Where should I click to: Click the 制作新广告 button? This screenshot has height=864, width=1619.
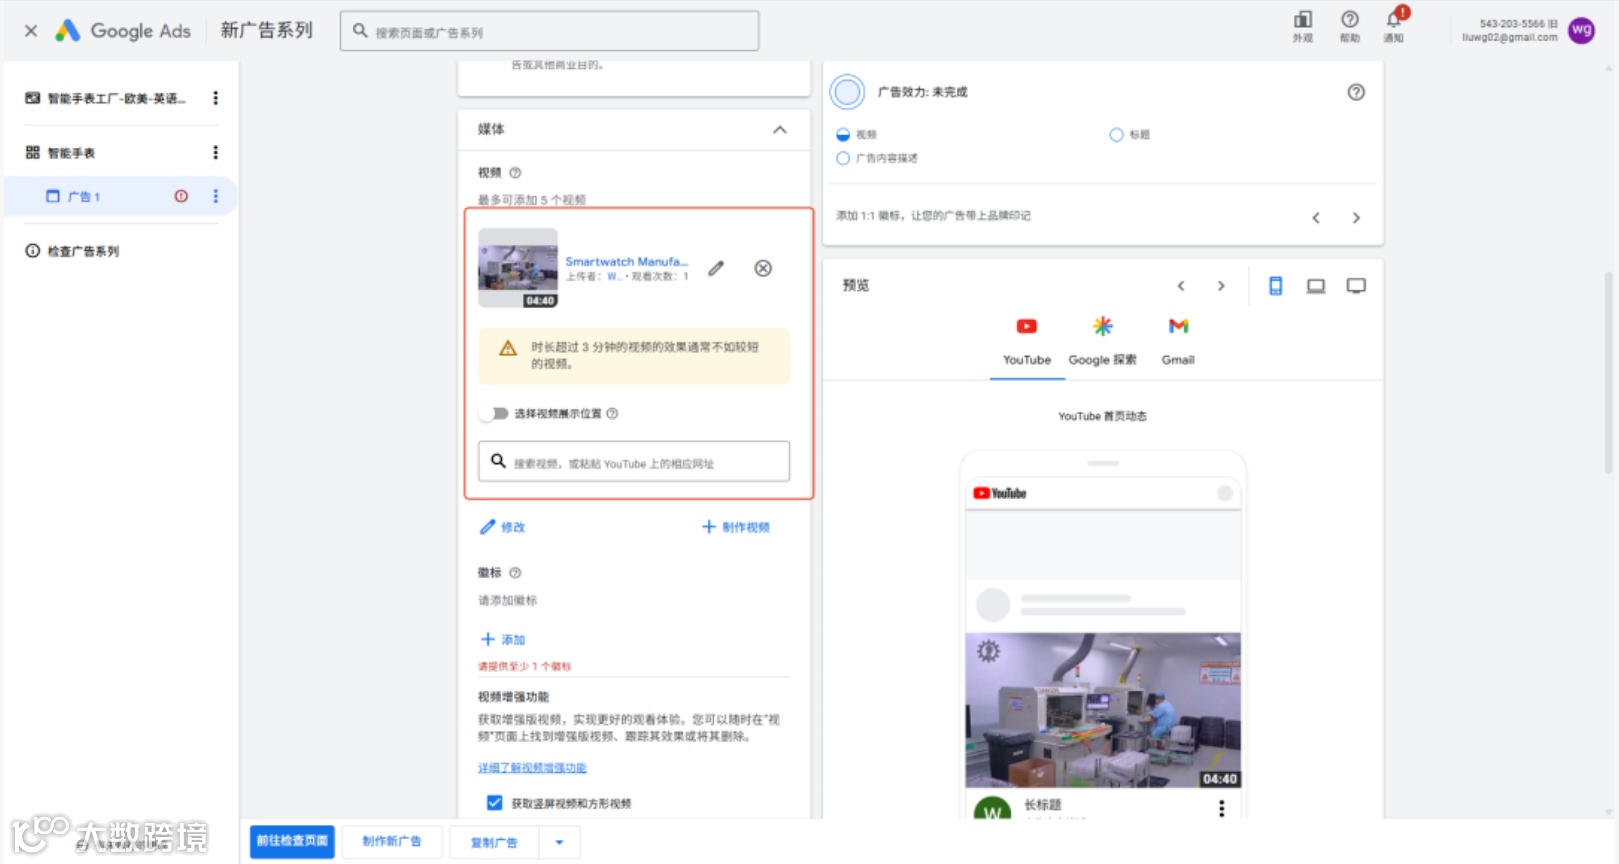[x=392, y=842]
